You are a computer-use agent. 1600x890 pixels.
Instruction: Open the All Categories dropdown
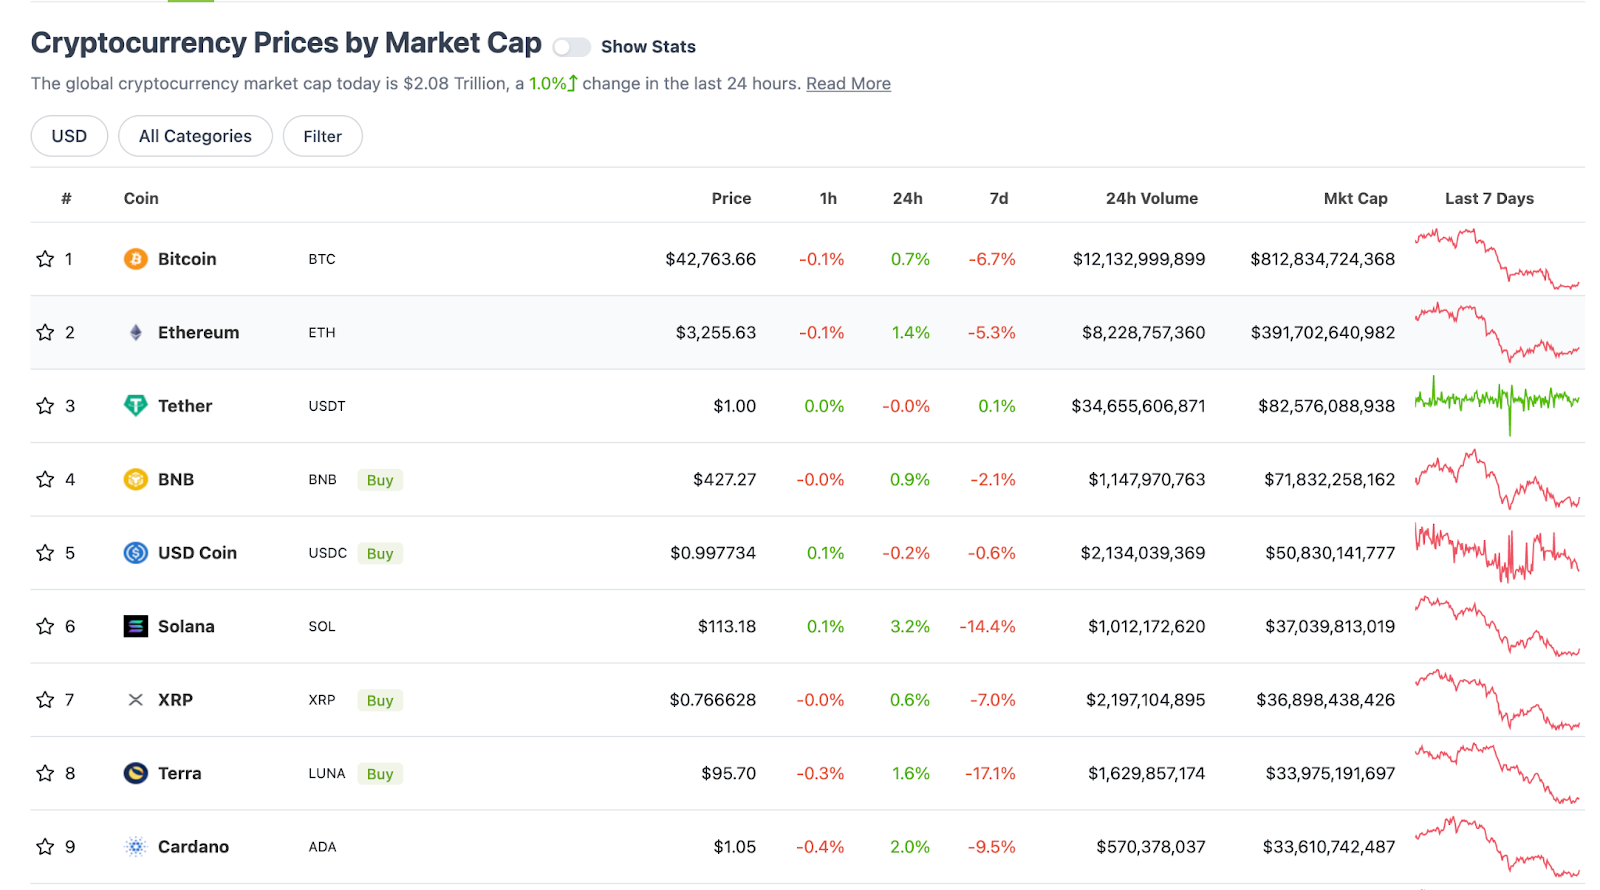pyautogui.click(x=195, y=136)
